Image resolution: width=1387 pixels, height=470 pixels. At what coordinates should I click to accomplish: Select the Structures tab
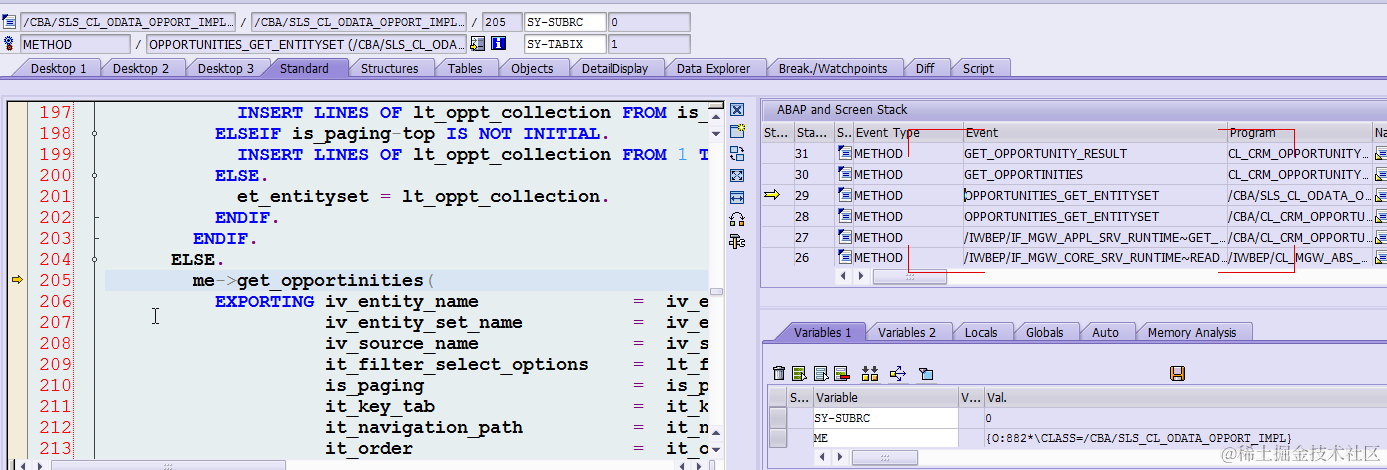(x=389, y=68)
